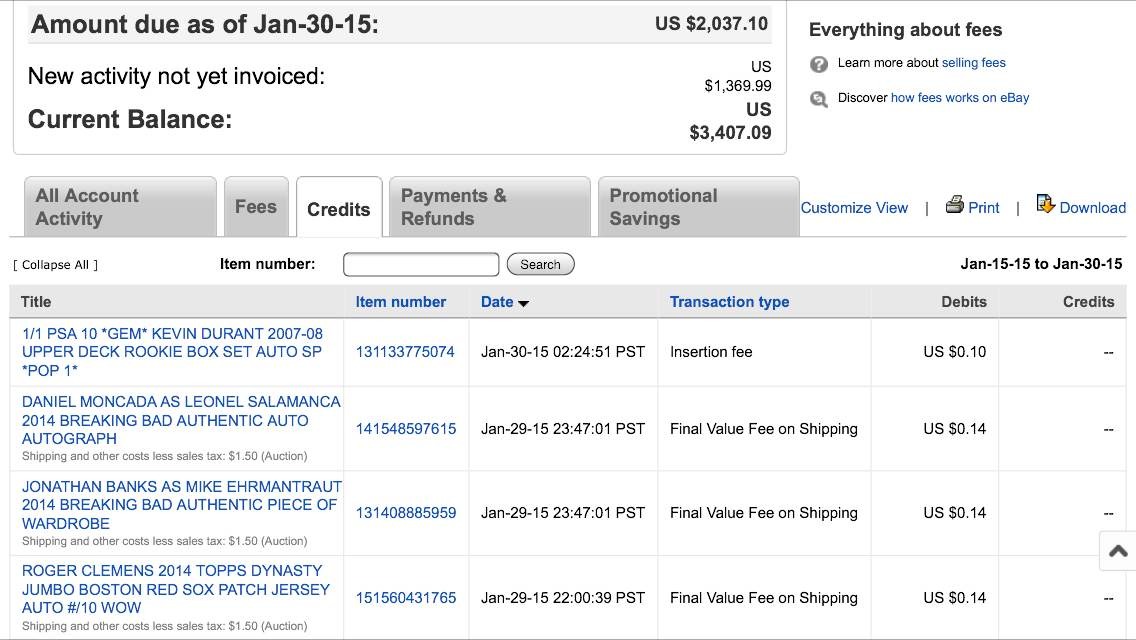The height and width of the screenshot is (640, 1136).
Task: Collapse all account entries
Action: coord(55,265)
